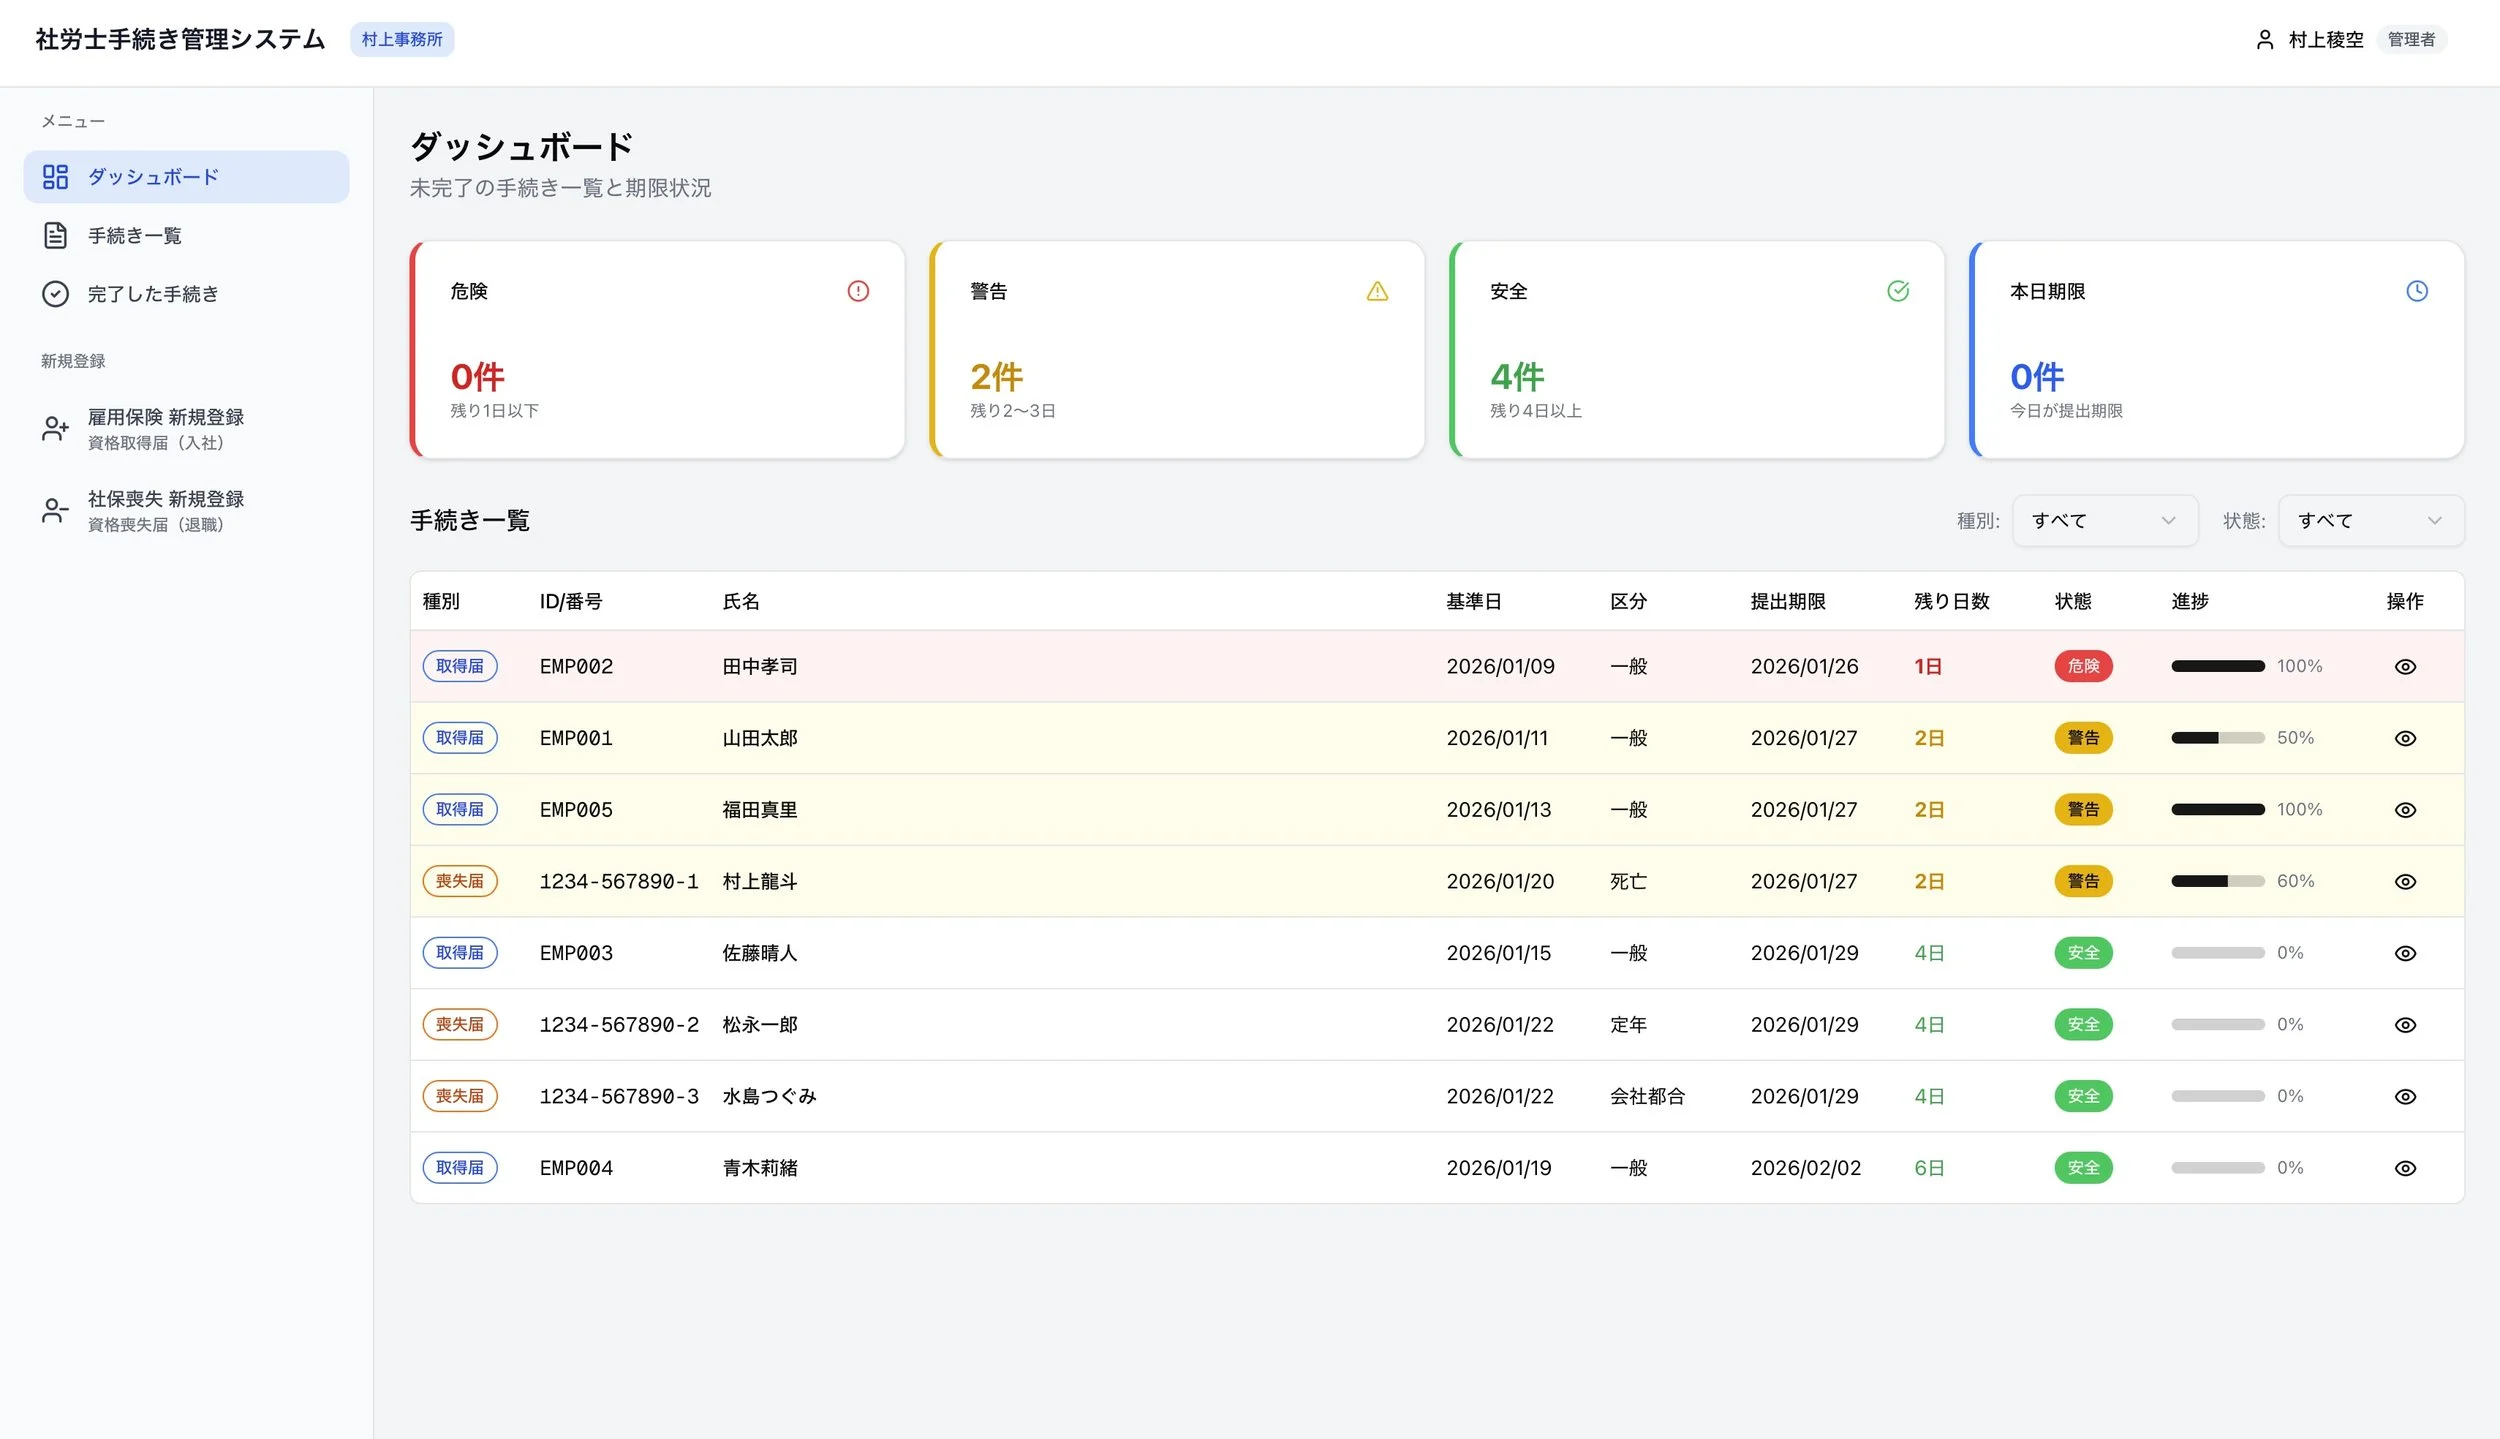The width and height of the screenshot is (2500, 1439).
Task: Click the 50% progress bar for 山田太郎
Action: 2217,738
